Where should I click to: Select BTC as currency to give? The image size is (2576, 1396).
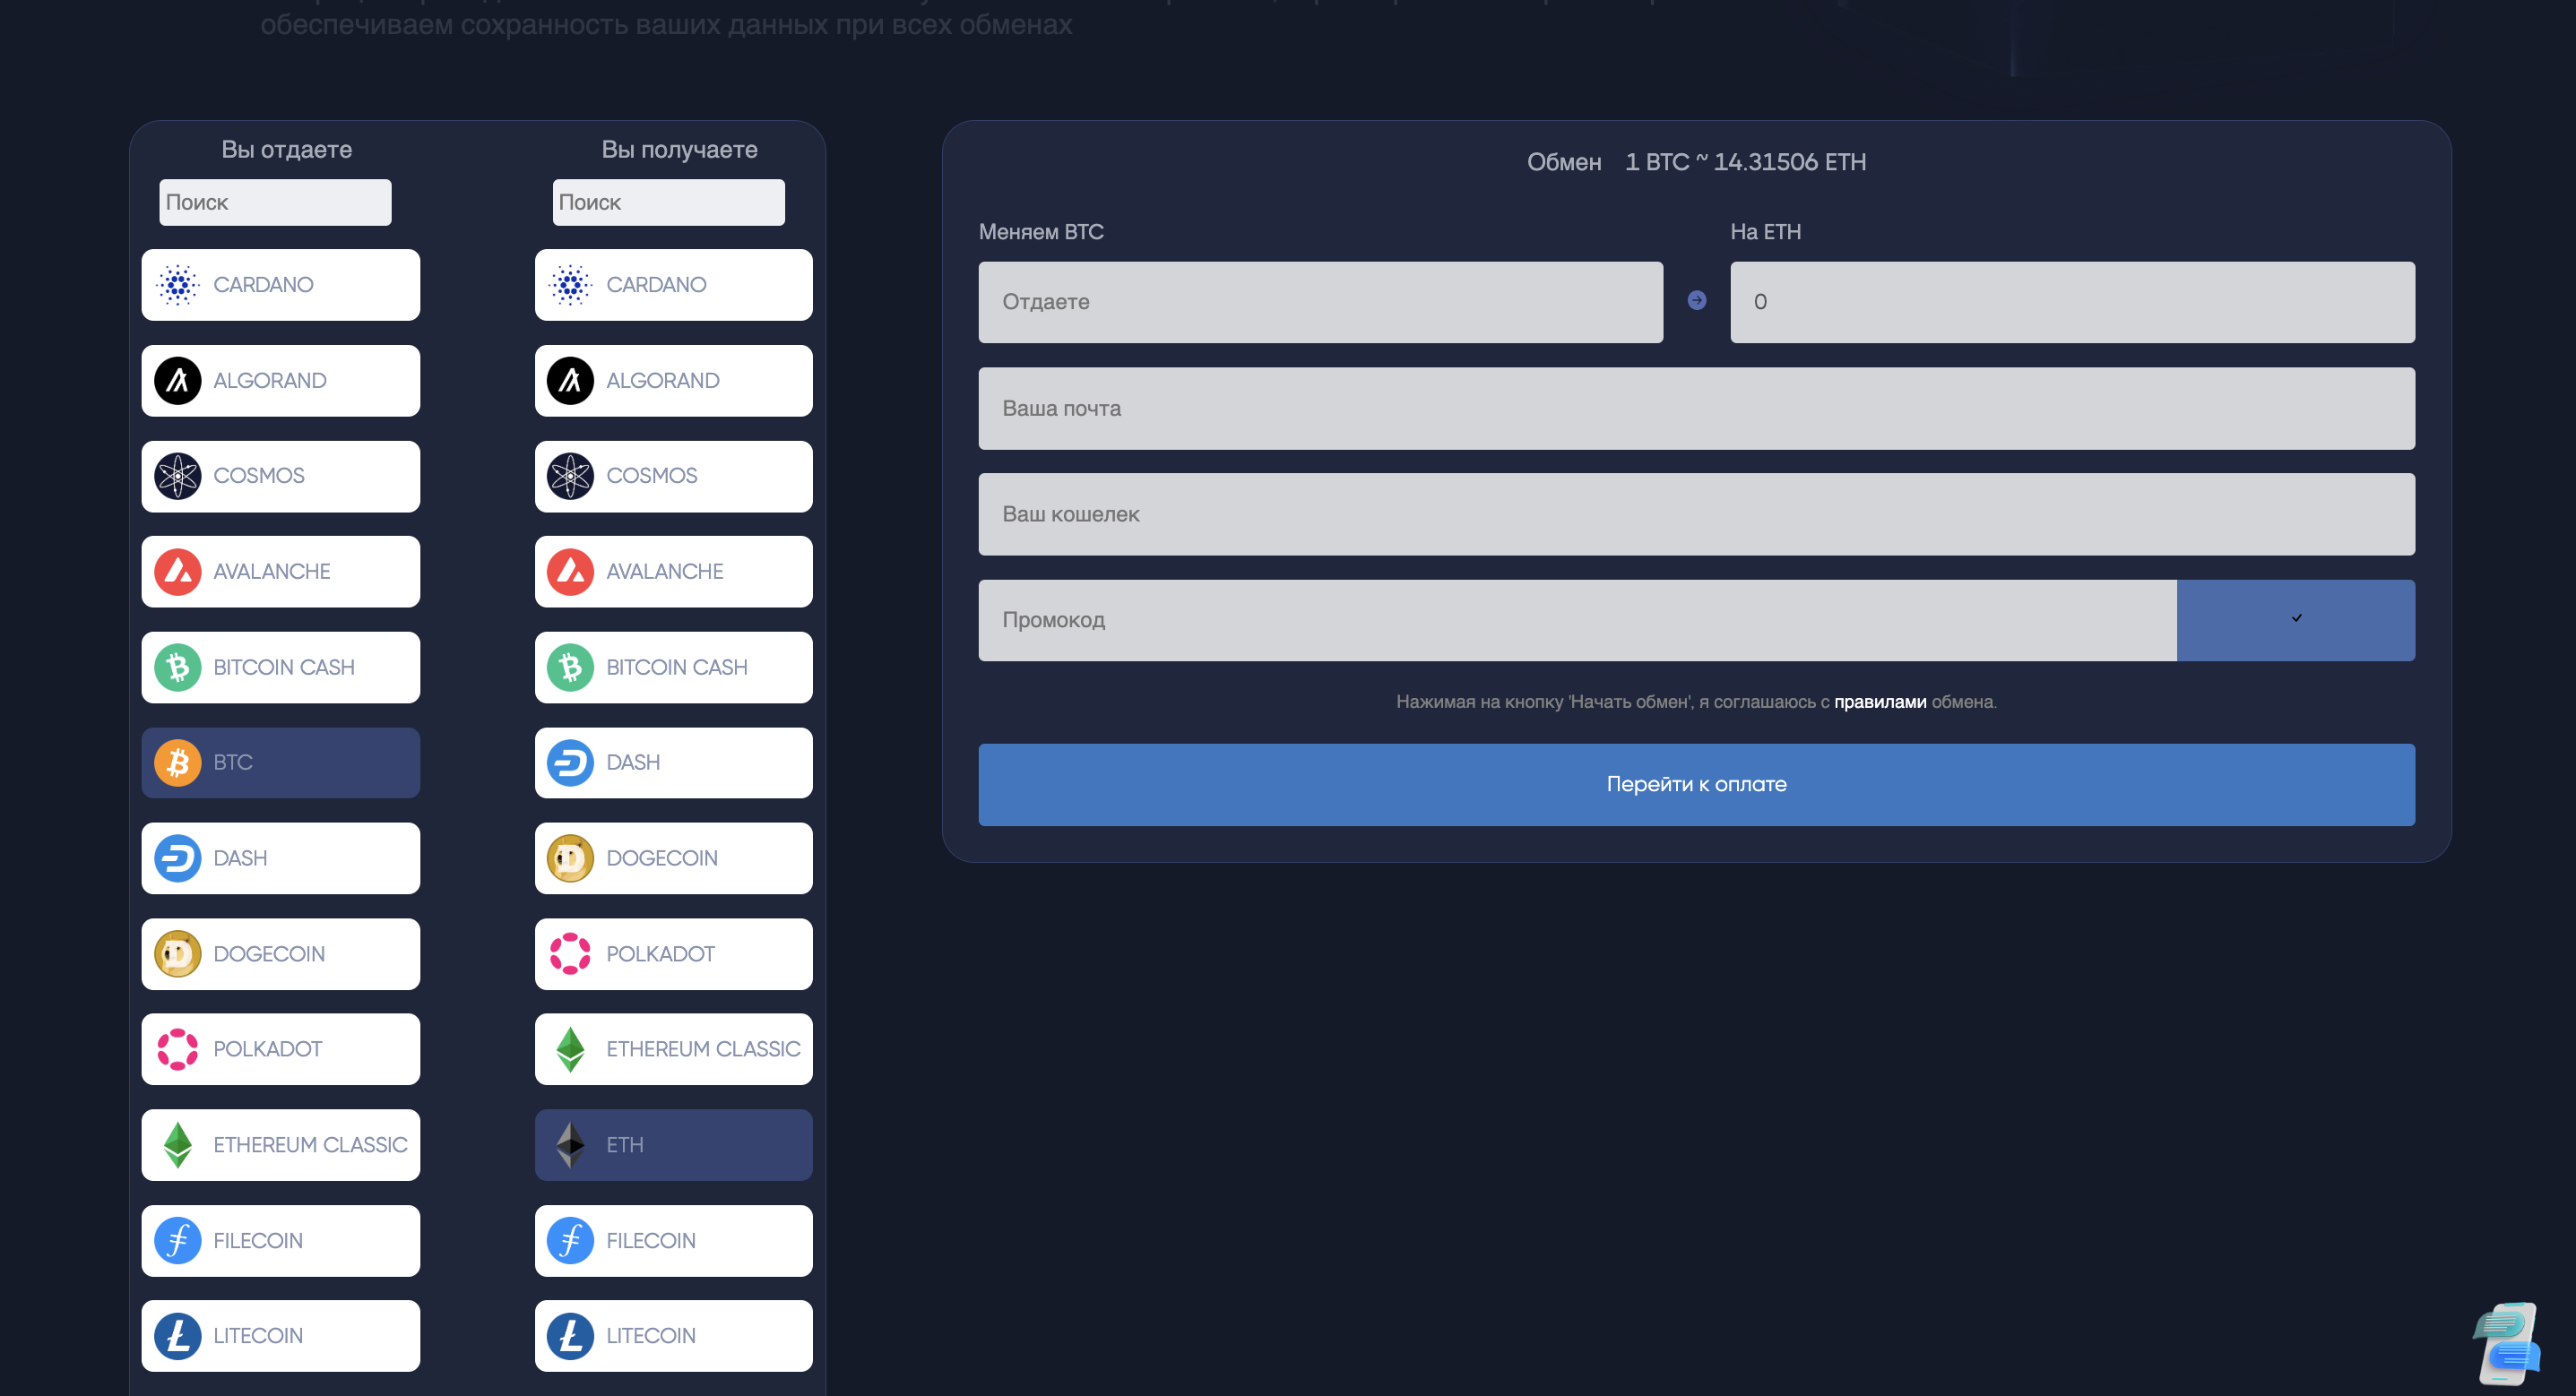pyautogui.click(x=280, y=763)
